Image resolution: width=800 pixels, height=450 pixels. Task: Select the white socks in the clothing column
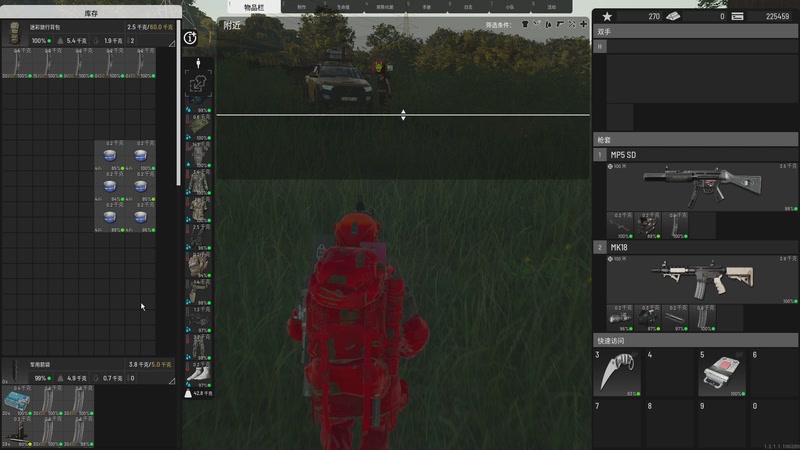tap(198, 375)
